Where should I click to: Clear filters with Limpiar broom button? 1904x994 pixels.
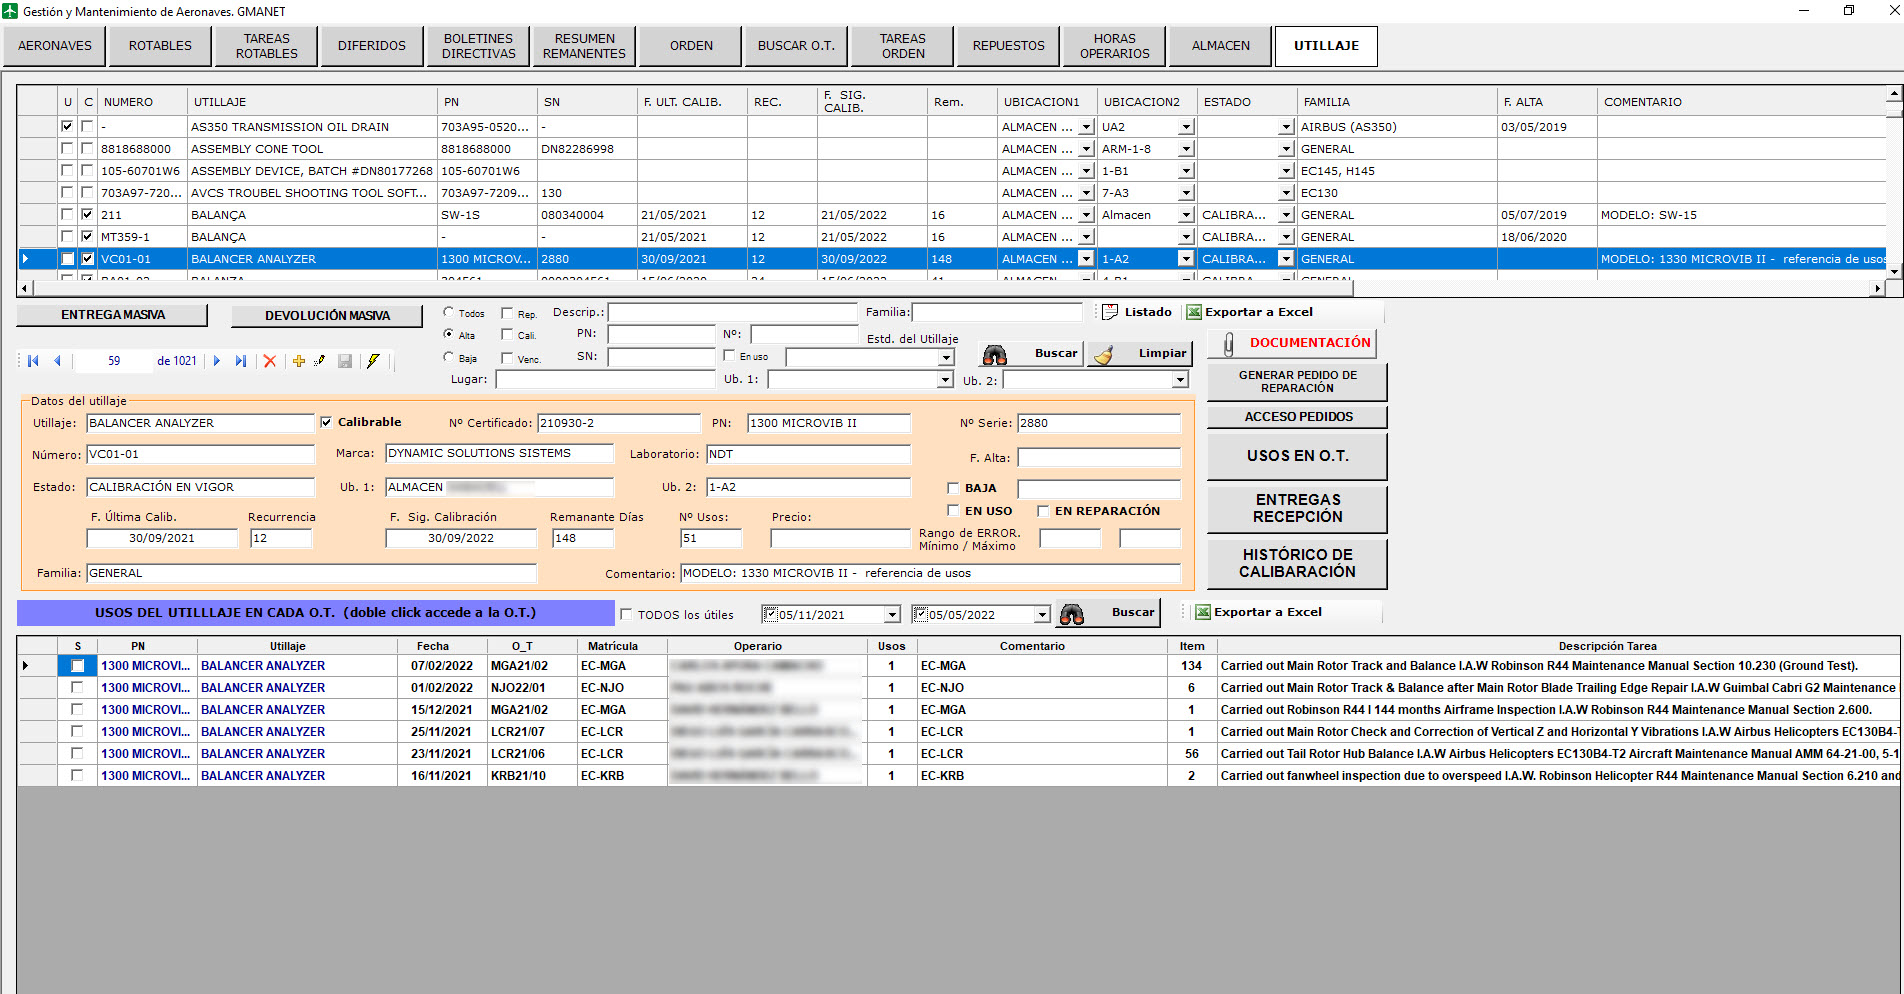pos(1140,354)
